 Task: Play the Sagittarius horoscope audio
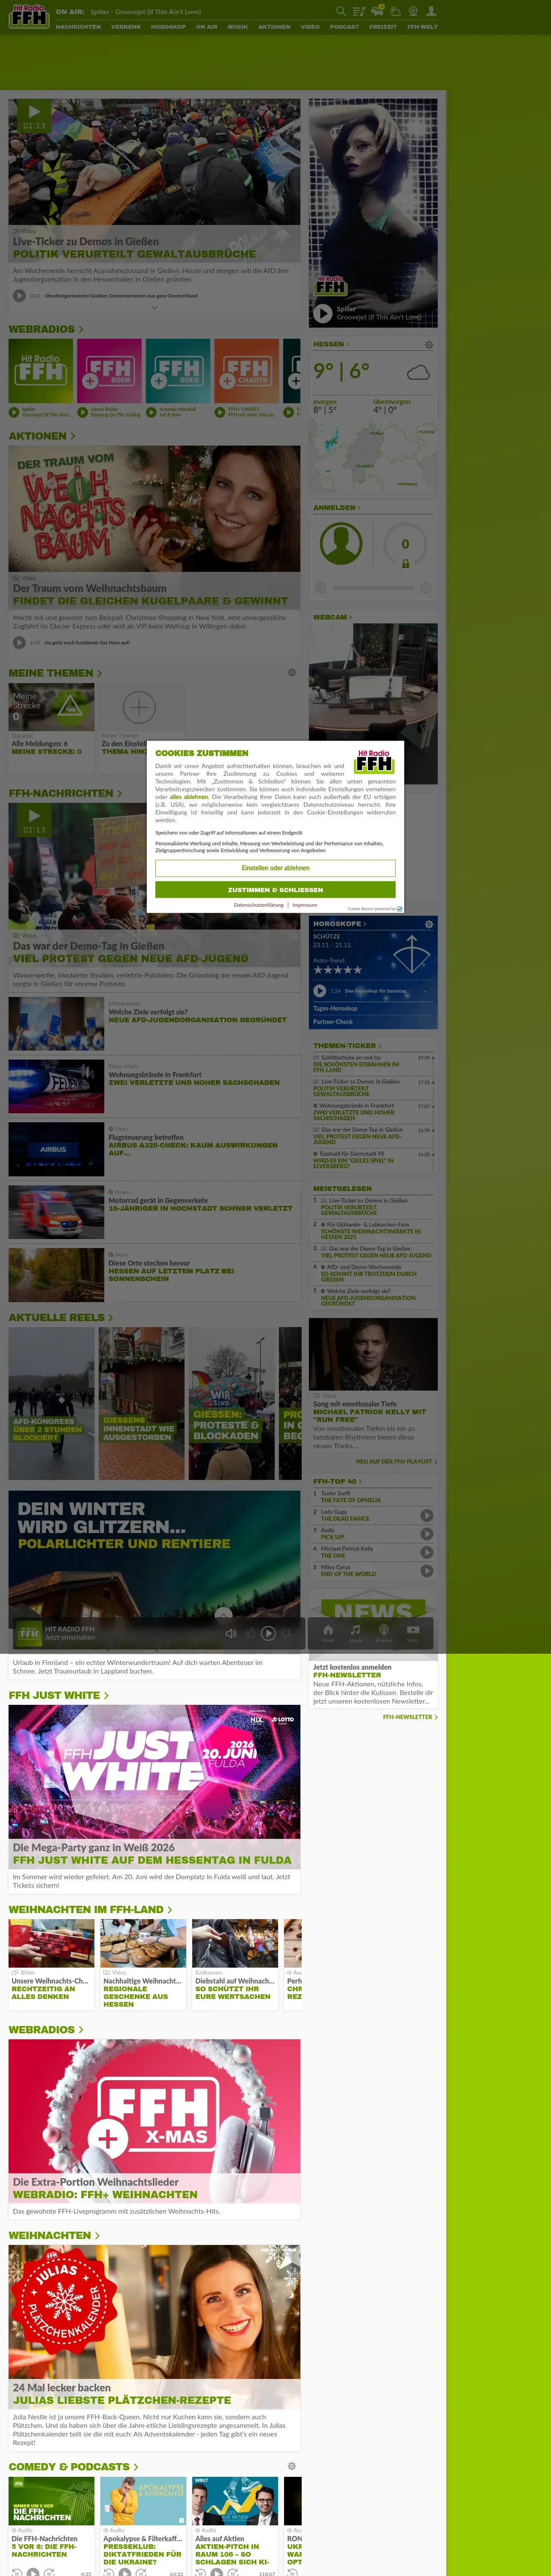pyautogui.click(x=320, y=991)
